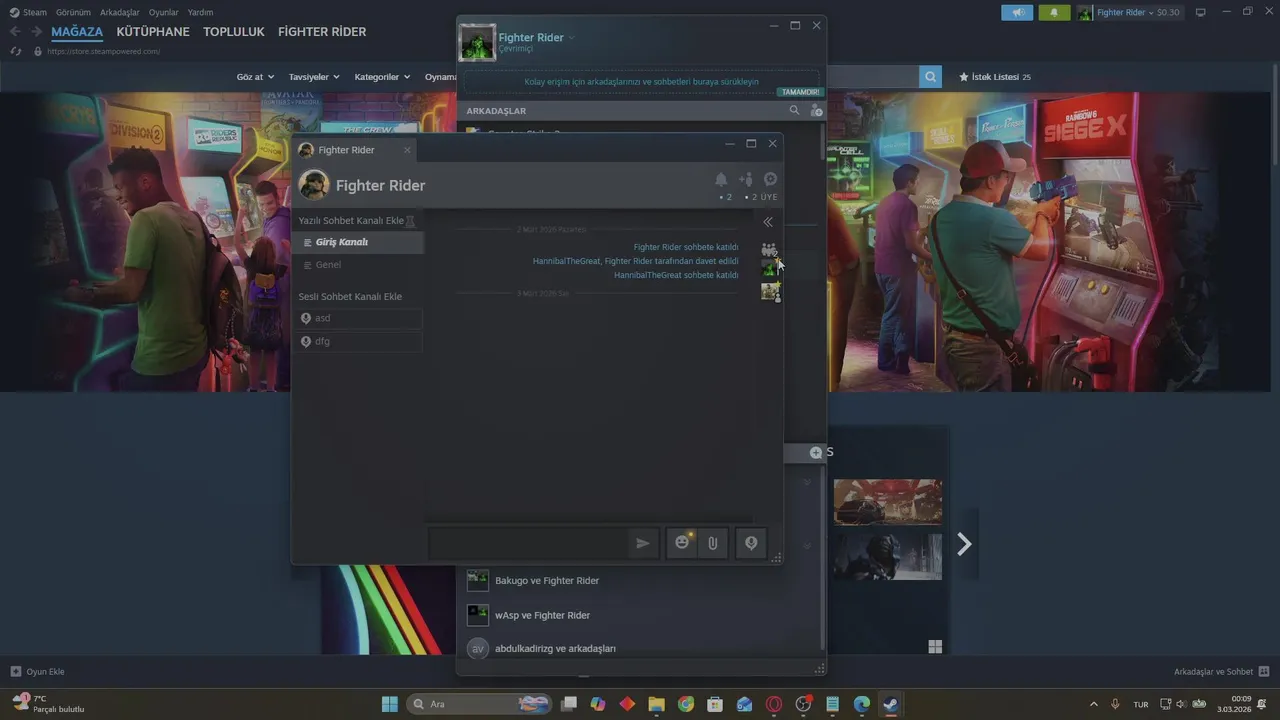
Task: Click the Big Picture monitor icon
Action: (x=1200, y=12)
